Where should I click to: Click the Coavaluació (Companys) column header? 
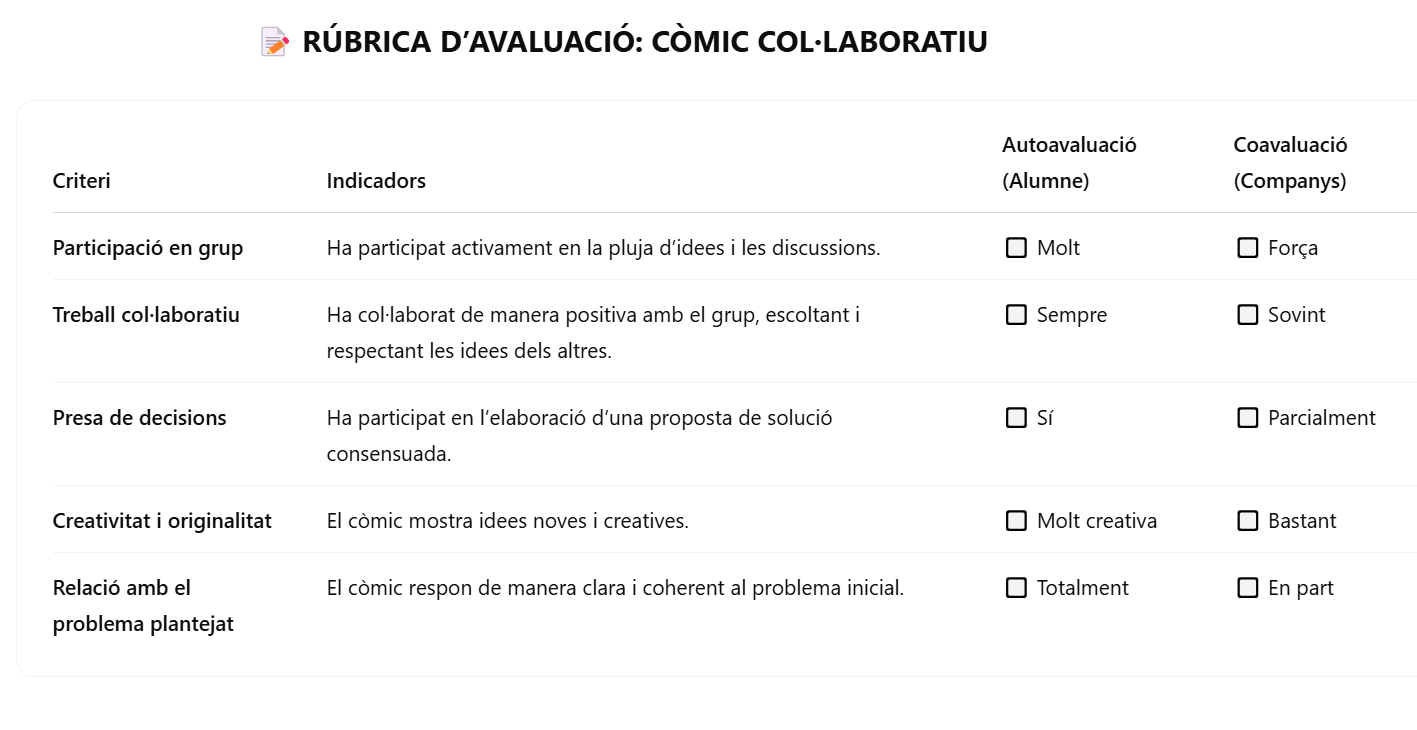tap(1290, 163)
